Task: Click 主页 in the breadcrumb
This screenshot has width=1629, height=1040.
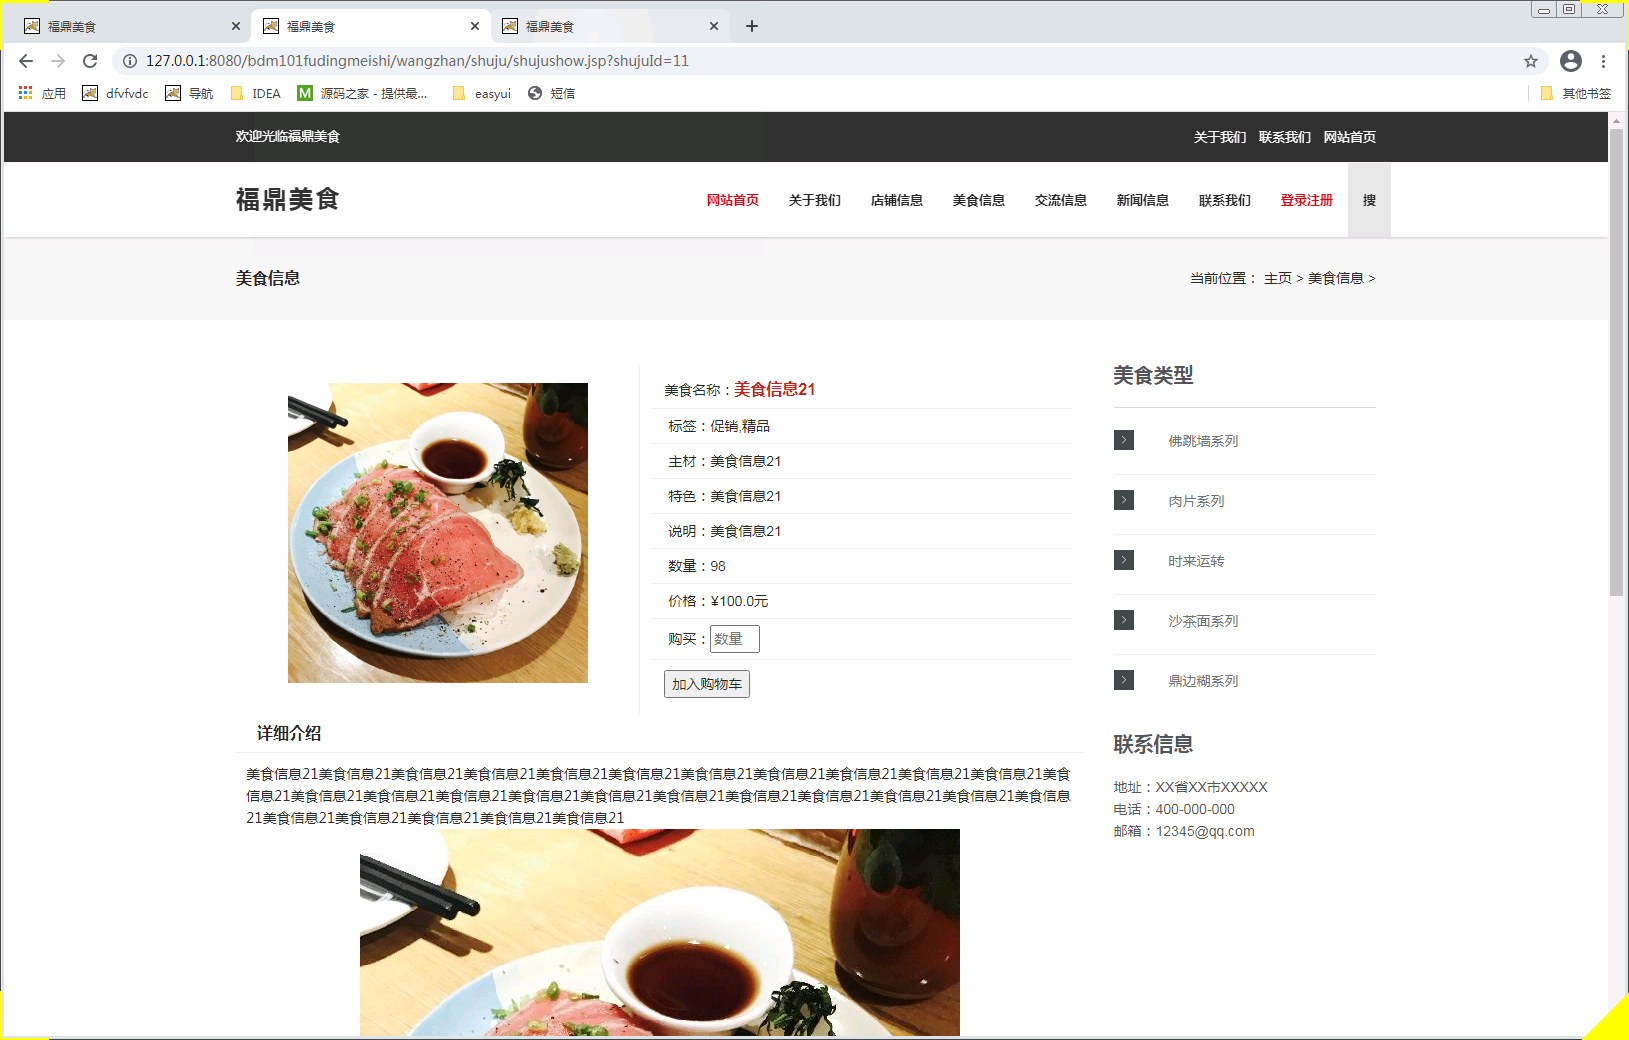Action: click(x=1278, y=278)
